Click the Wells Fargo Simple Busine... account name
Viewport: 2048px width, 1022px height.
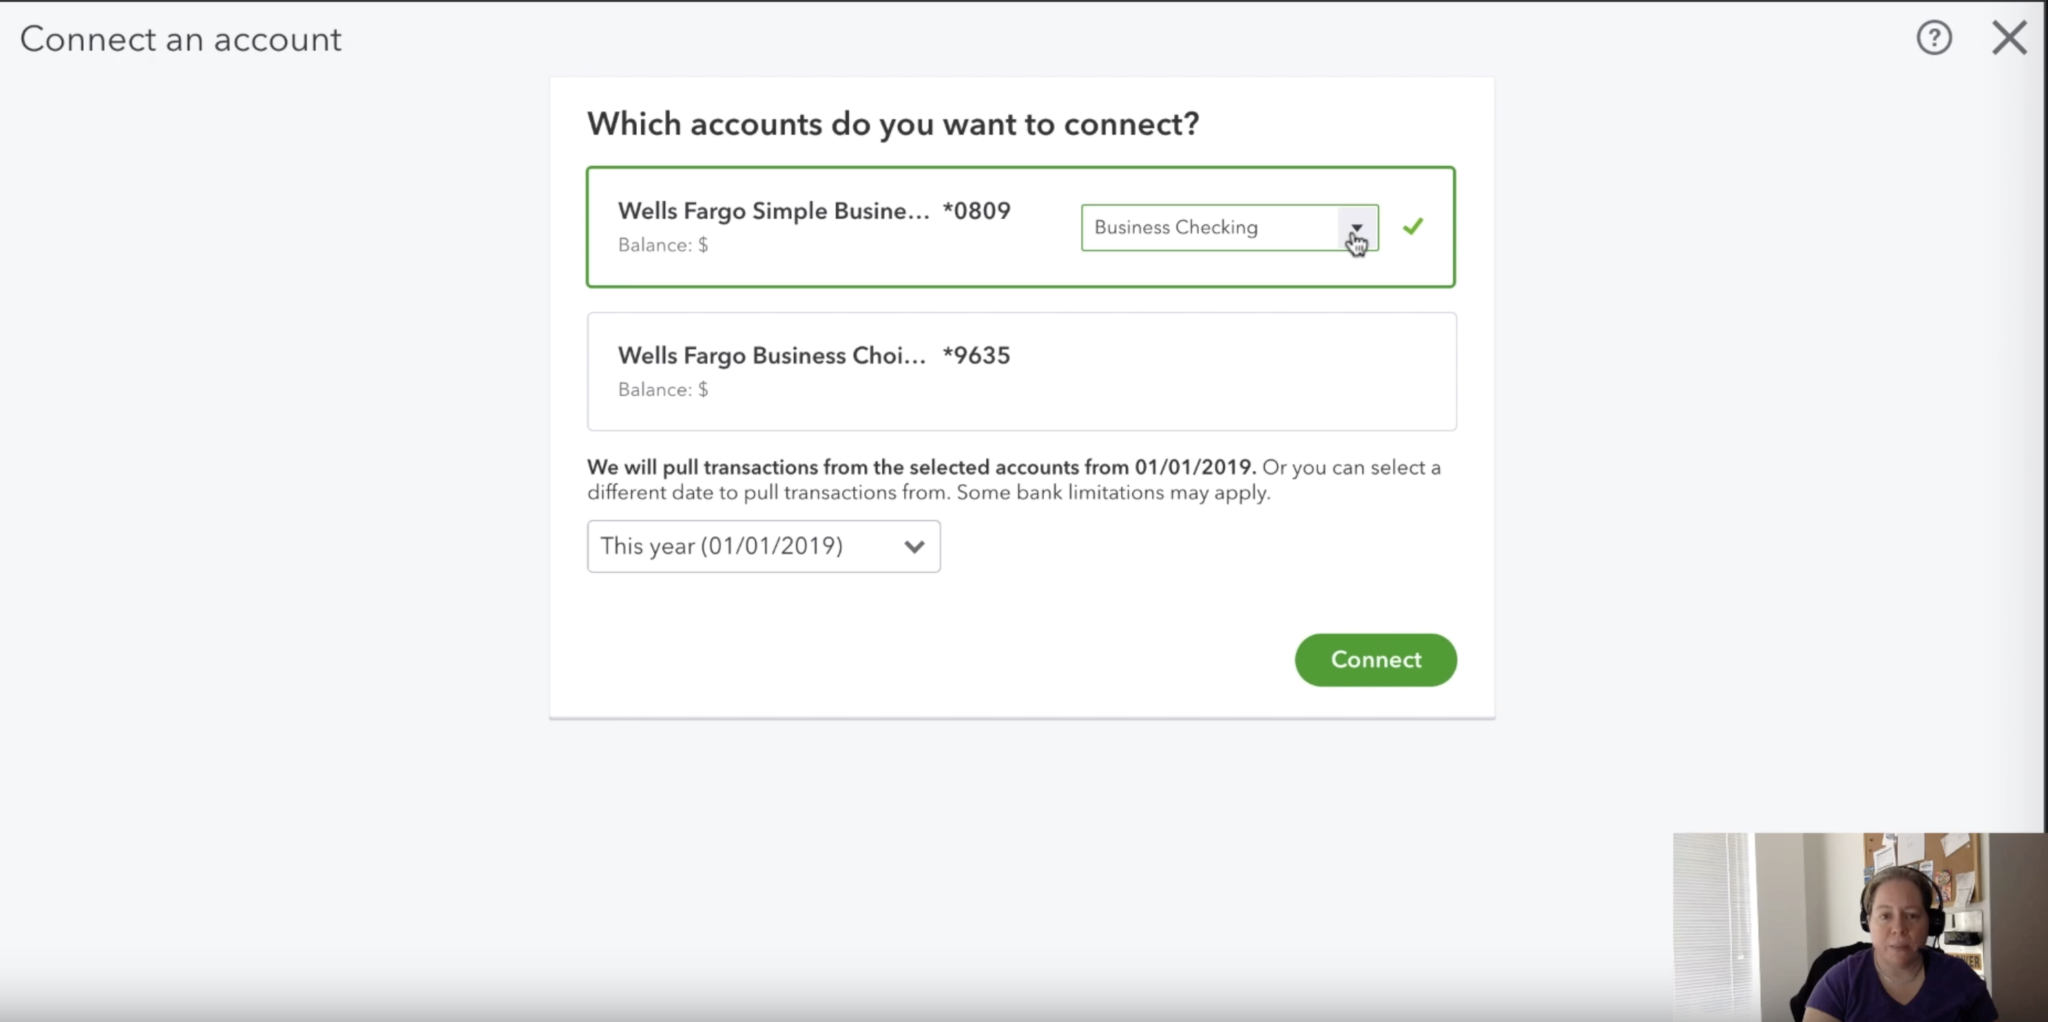(x=773, y=211)
